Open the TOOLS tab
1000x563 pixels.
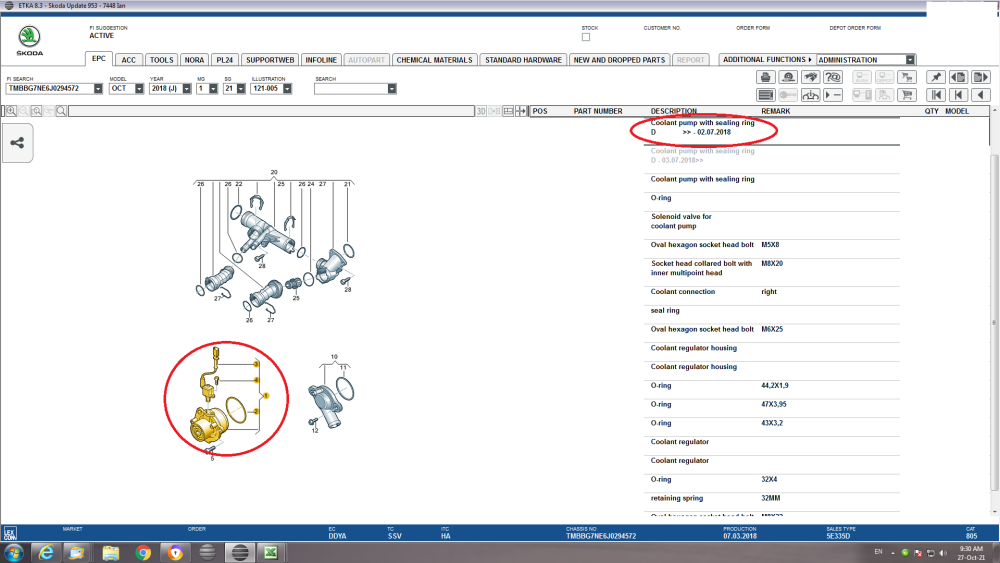[x=161, y=60]
